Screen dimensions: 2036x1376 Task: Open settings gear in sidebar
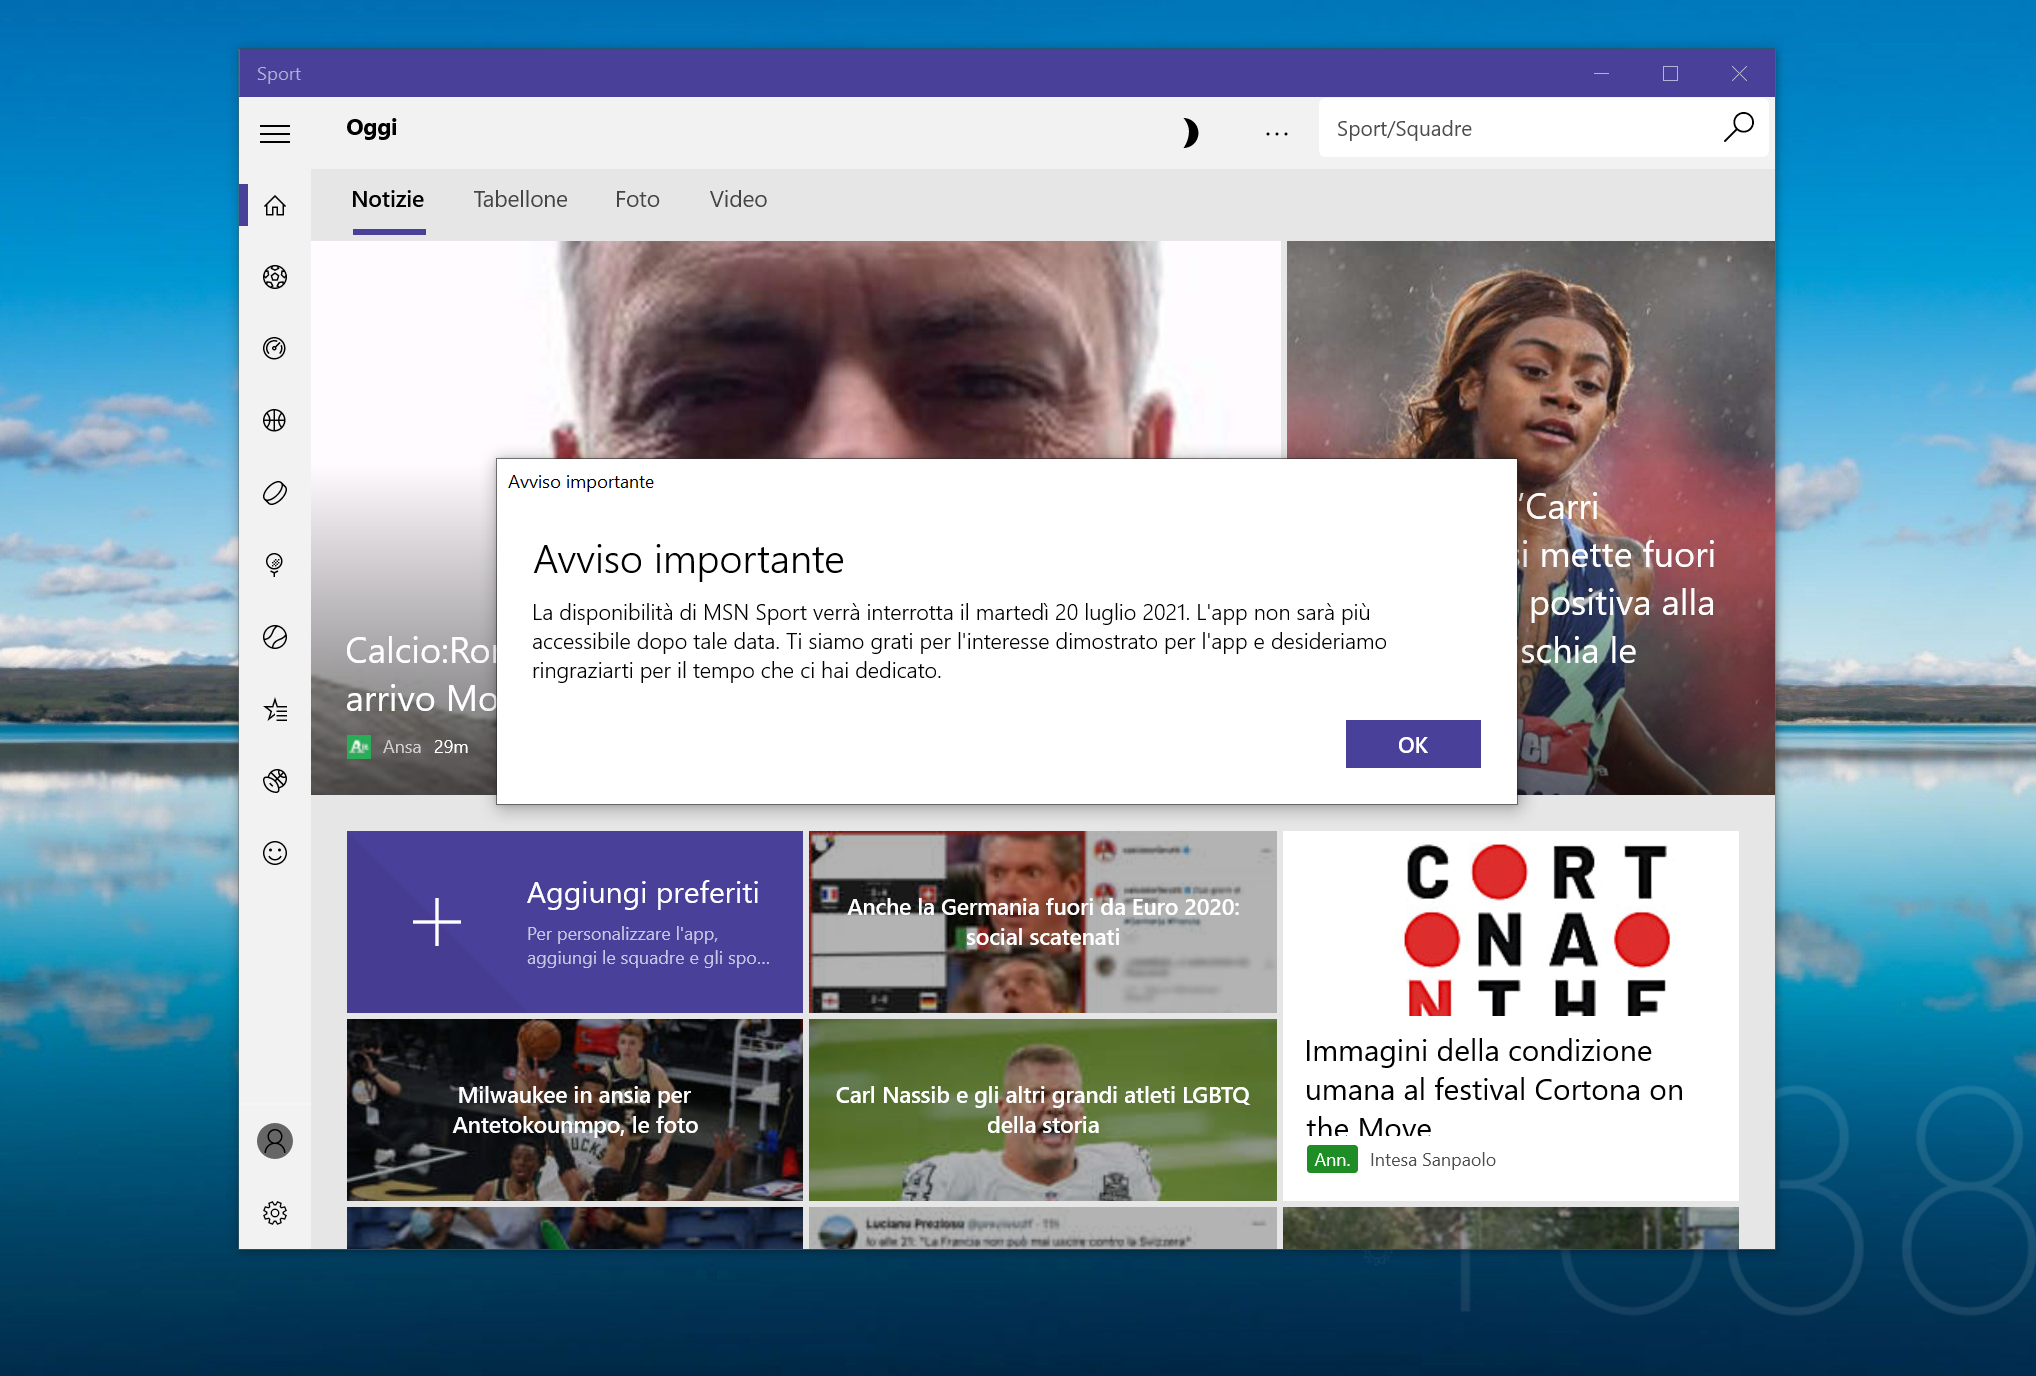point(275,1213)
